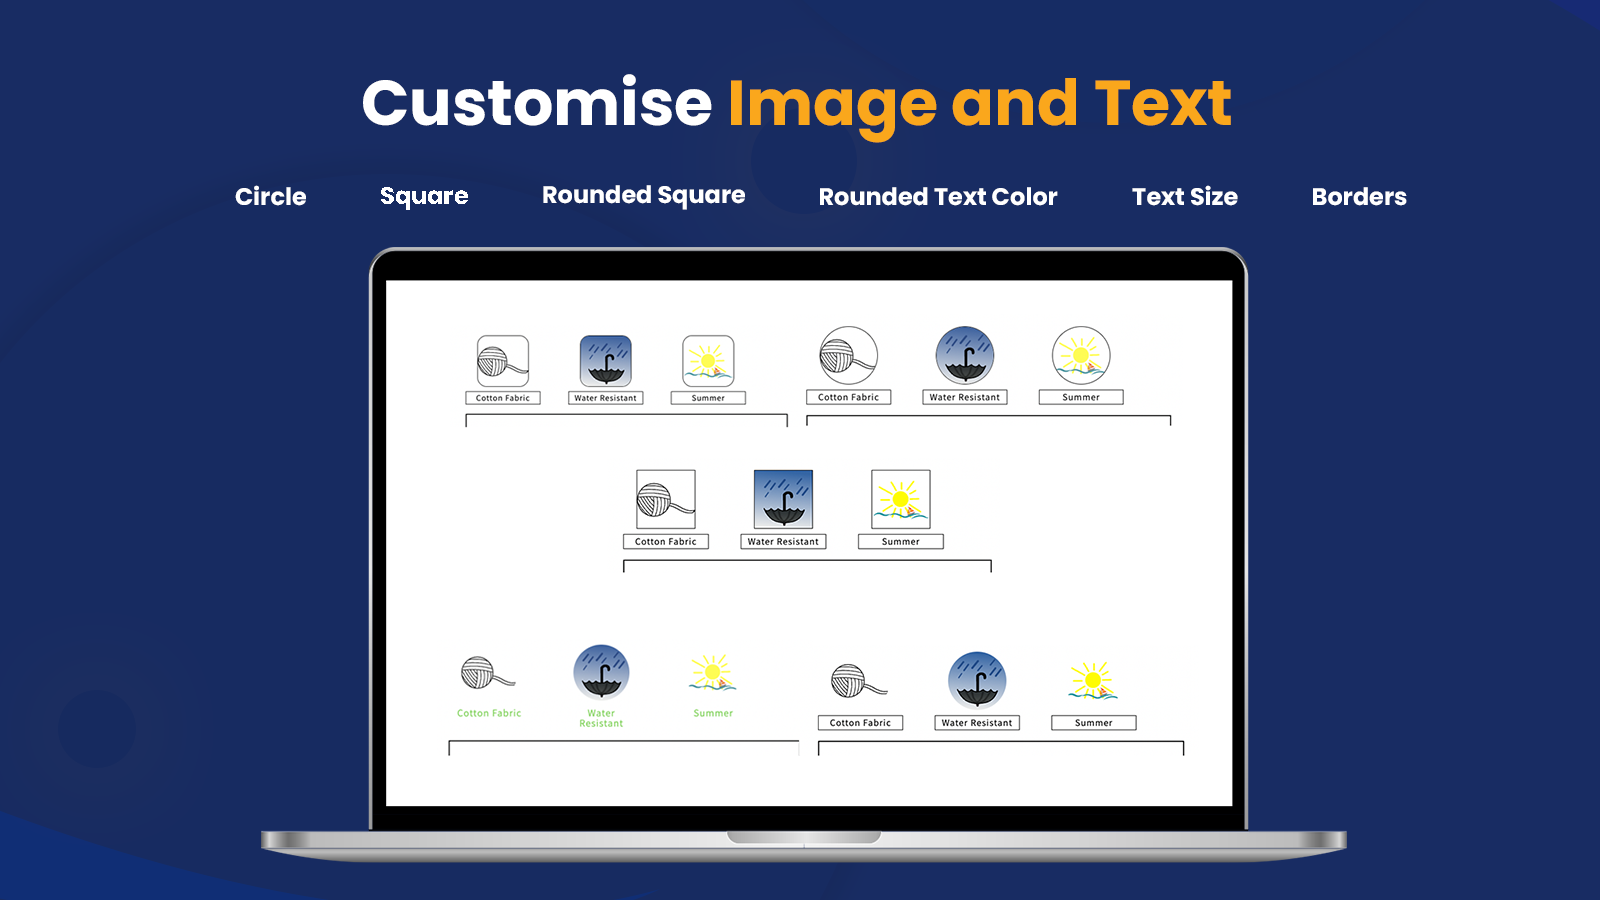Open the Text Size option

1184,196
